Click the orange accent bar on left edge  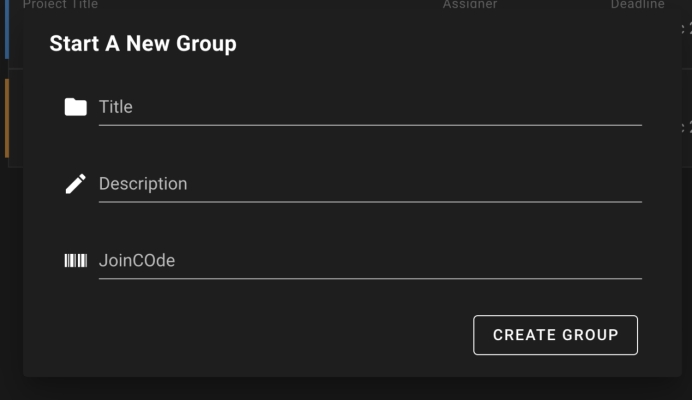point(6,120)
